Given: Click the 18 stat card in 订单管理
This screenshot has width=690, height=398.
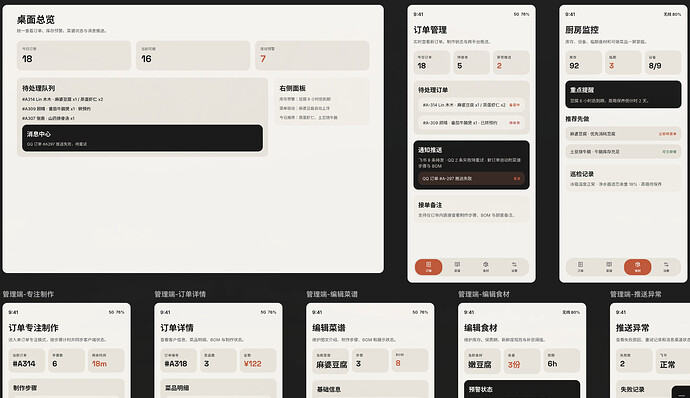Looking at the screenshot, I should [432, 63].
